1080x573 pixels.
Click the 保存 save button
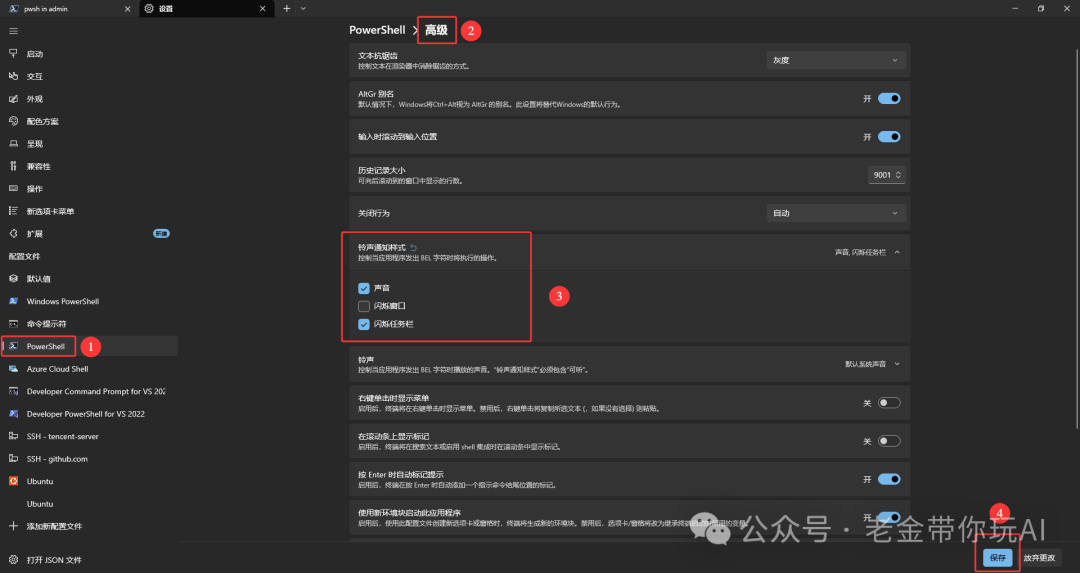(997, 557)
